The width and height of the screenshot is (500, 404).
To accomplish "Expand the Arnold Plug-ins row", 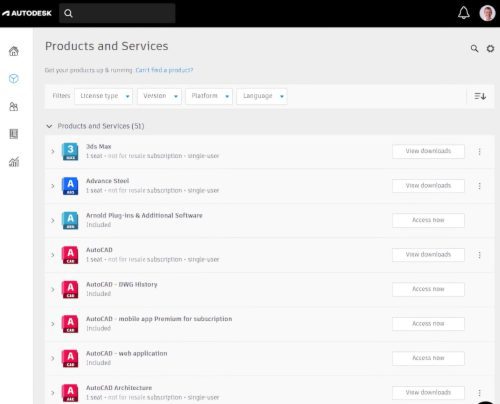I will pyautogui.click(x=52, y=220).
